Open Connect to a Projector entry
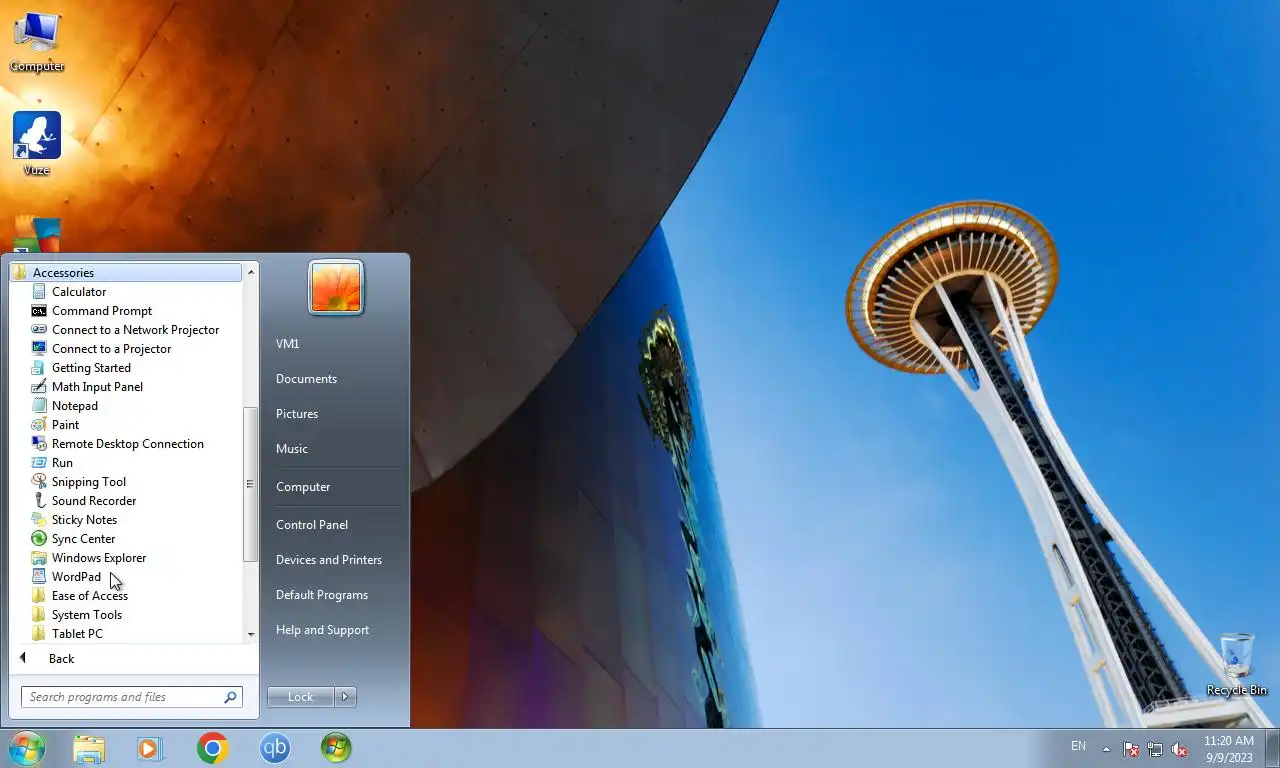This screenshot has height=768, width=1280. (111, 349)
